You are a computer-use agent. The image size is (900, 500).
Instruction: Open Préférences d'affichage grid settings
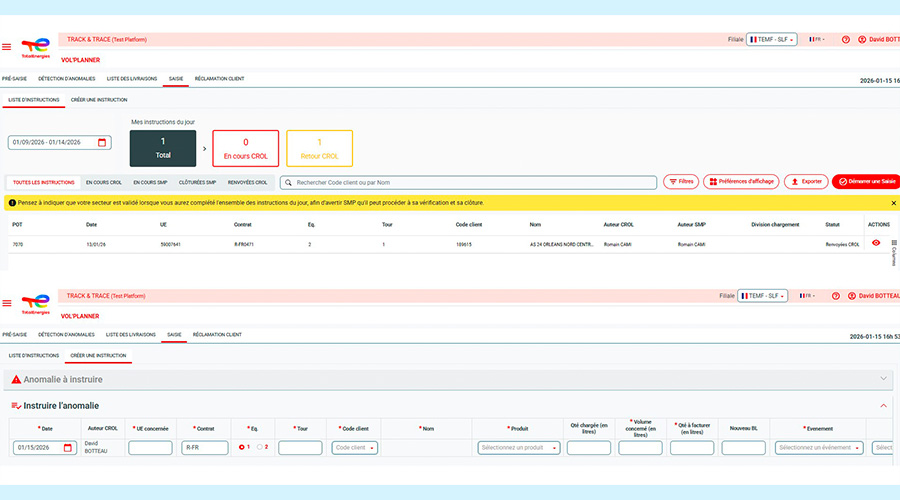click(x=741, y=182)
